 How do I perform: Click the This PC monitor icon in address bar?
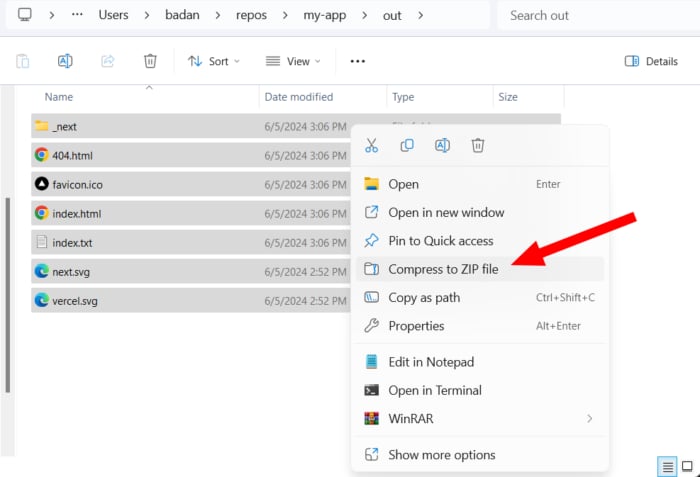tap(25, 15)
